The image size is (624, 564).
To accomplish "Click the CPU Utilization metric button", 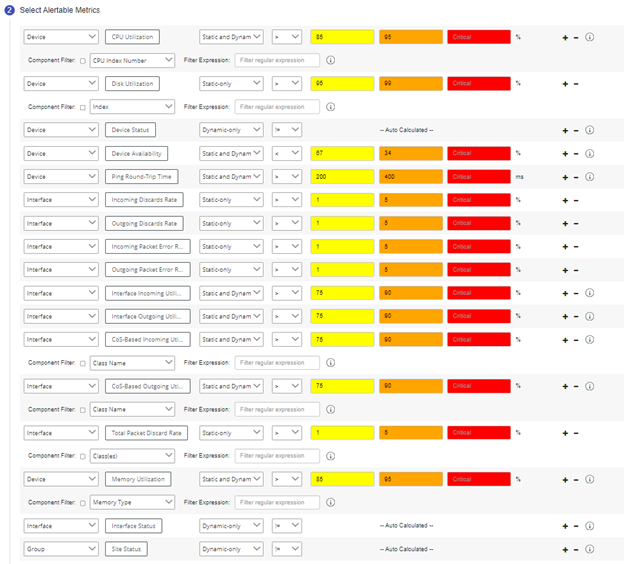I will 132,37.
